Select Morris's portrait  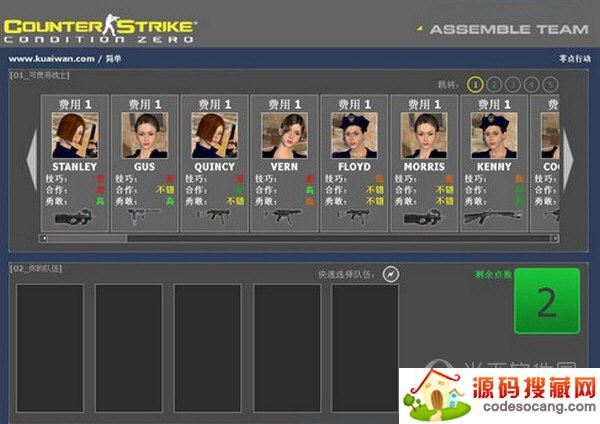point(424,135)
